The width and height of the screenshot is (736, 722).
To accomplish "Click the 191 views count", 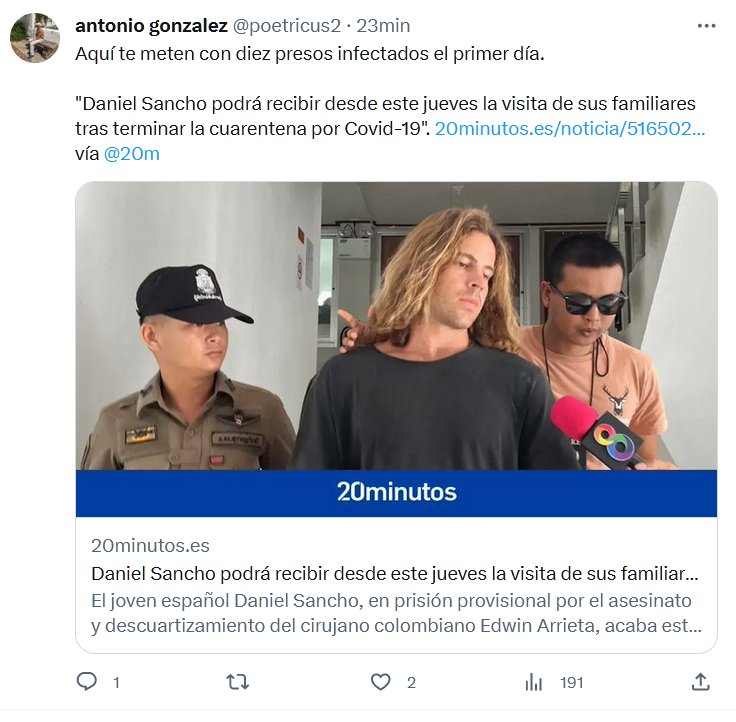I will (x=572, y=683).
